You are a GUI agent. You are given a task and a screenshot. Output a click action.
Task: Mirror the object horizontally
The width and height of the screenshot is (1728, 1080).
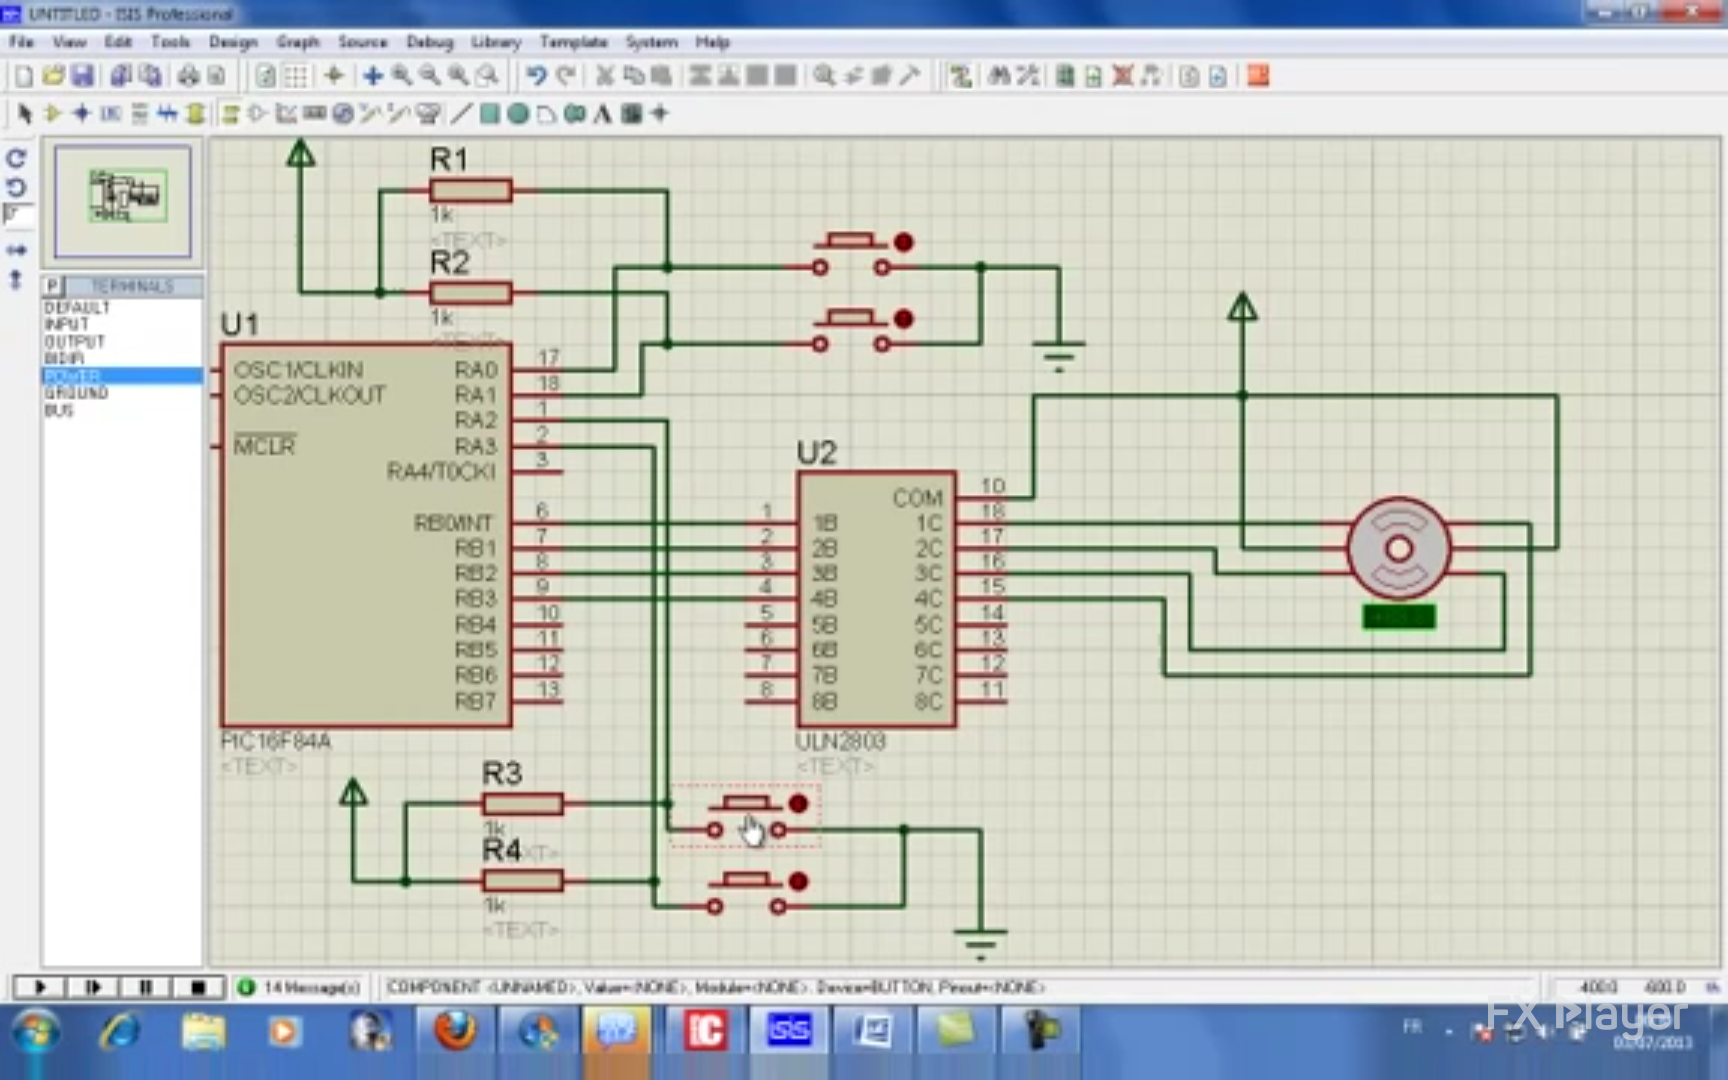point(16,250)
